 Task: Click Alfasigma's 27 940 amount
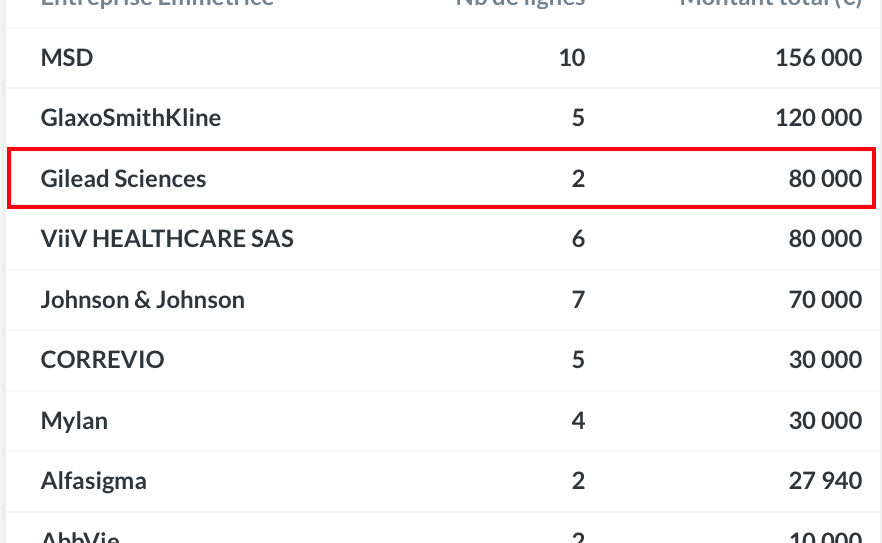click(825, 481)
